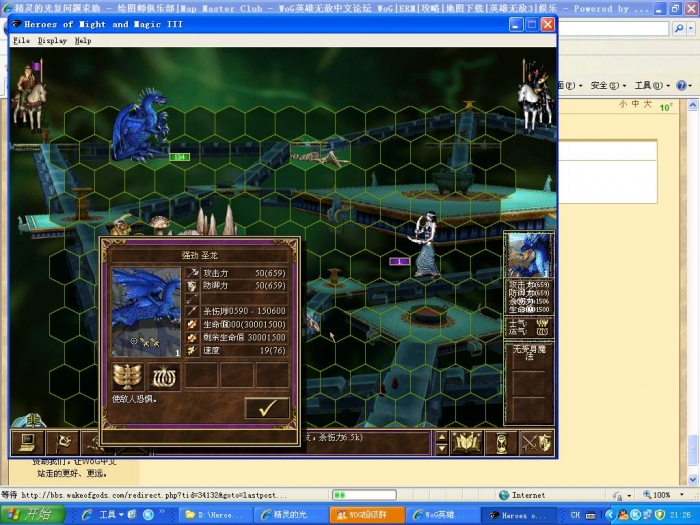This screenshot has width=700, height=525.
Task: Open the 工具 menu in Internet Explorer
Action: tap(651, 85)
